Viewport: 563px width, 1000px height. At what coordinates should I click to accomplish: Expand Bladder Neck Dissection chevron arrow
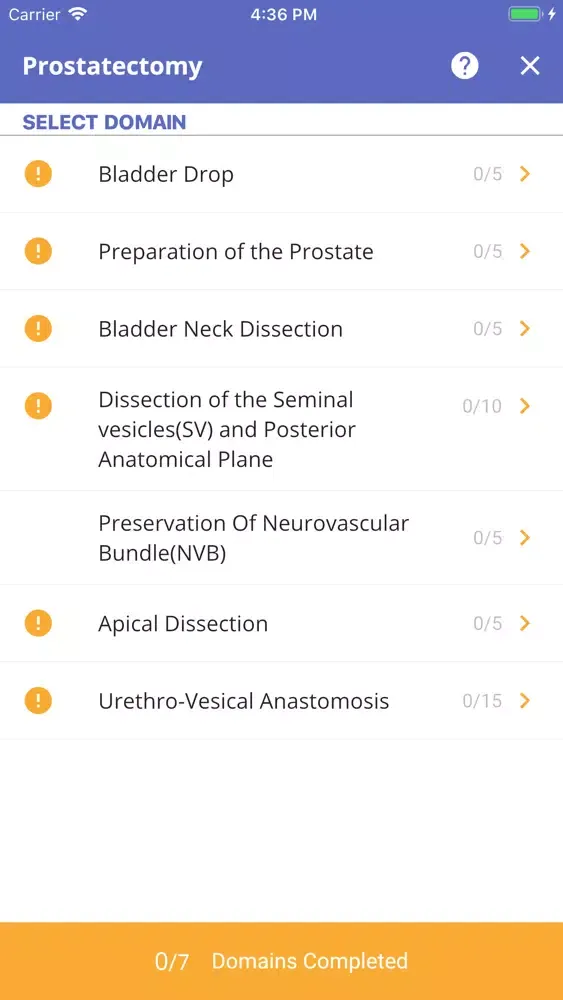click(x=525, y=328)
